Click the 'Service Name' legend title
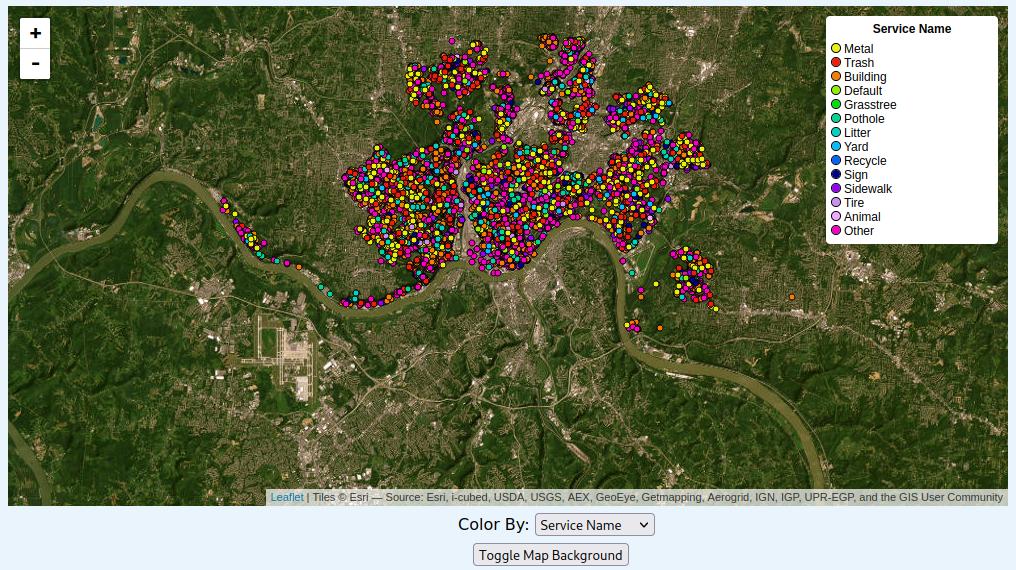The height and width of the screenshot is (570, 1016). [x=912, y=28]
